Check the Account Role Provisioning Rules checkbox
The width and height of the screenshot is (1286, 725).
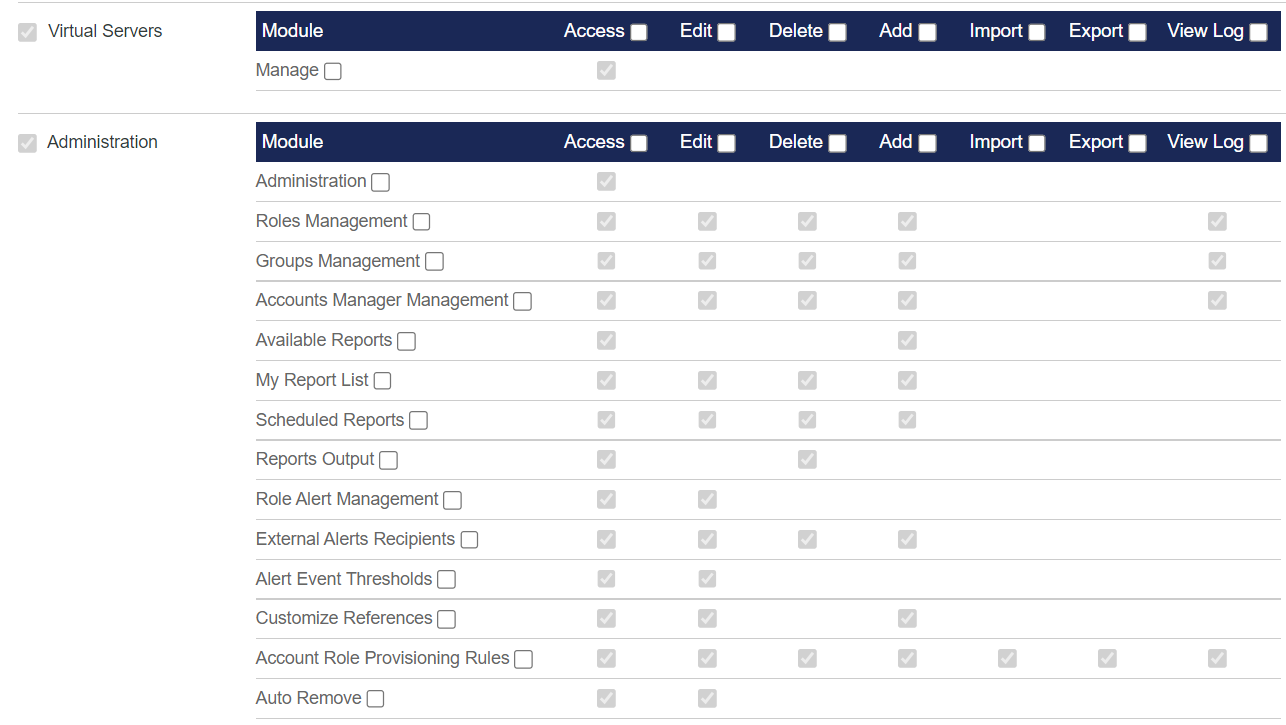(x=523, y=659)
